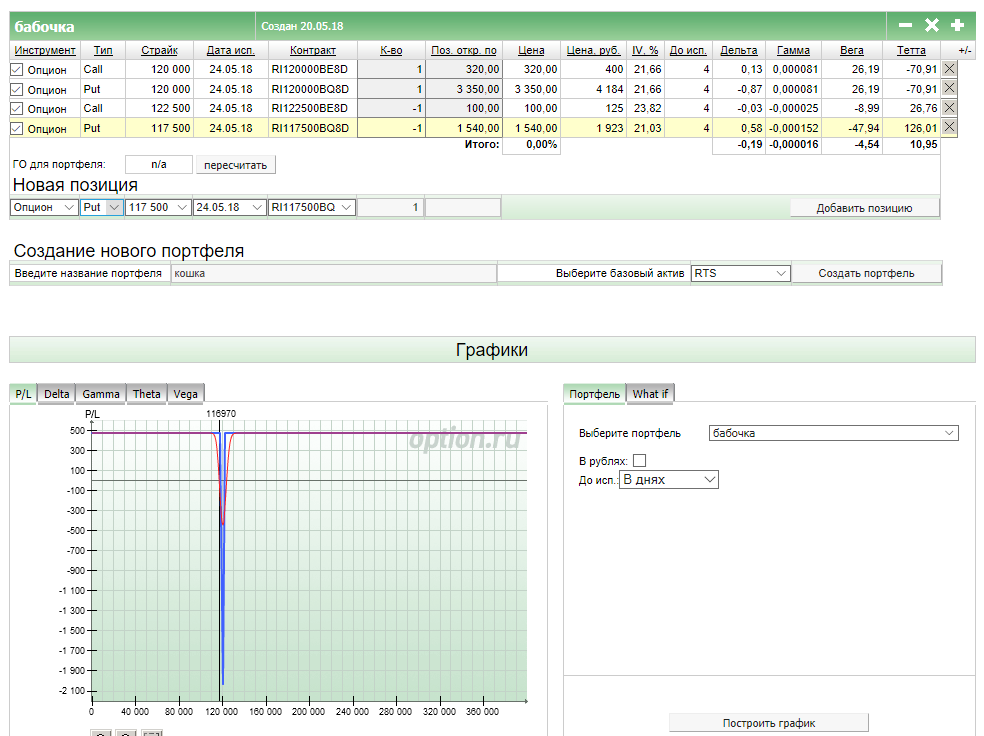Remove the Call 120 000 position row
The height and width of the screenshot is (736, 984).
pyautogui.click(x=949, y=69)
